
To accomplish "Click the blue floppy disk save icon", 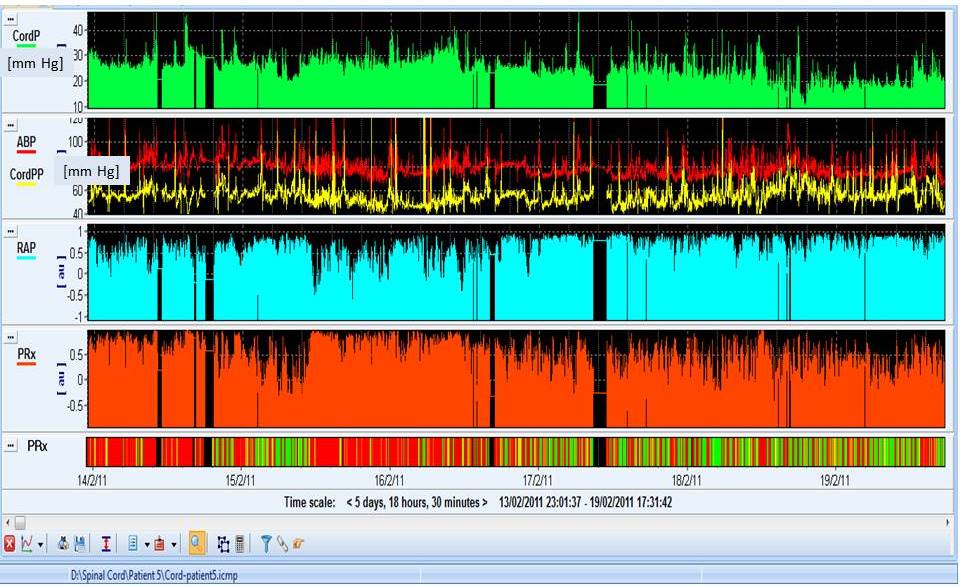I will pos(80,544).
